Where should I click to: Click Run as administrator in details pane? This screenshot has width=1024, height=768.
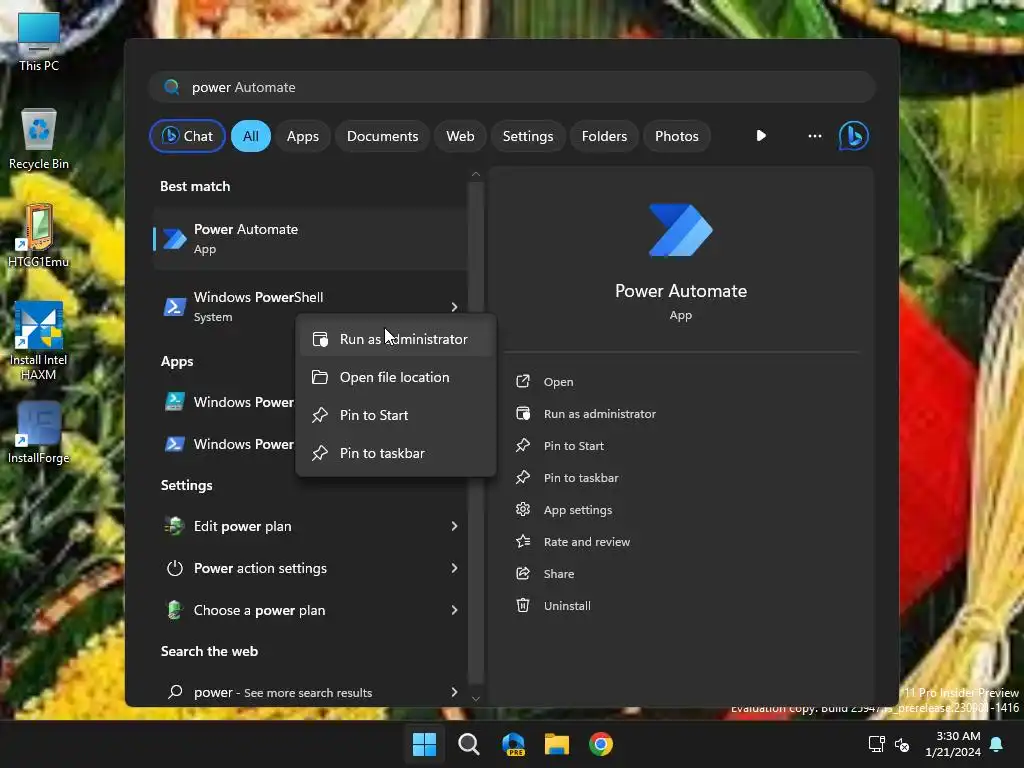[x=600, y=413]
